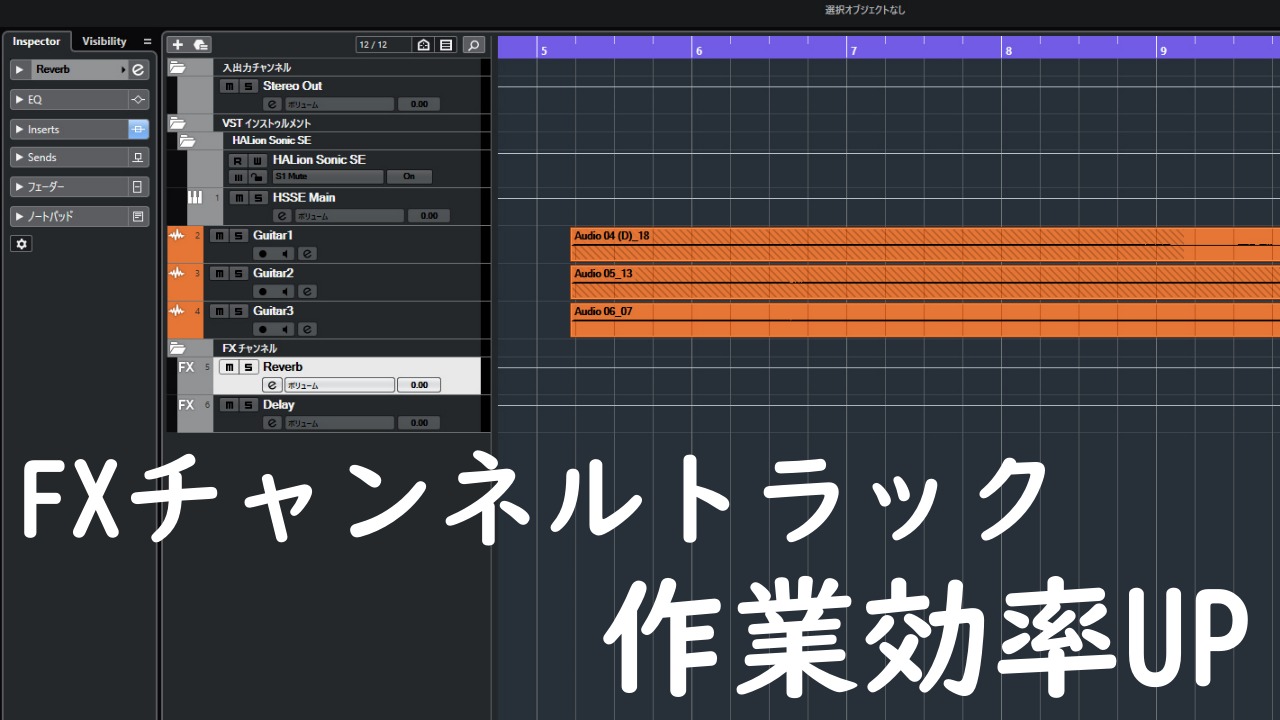Click Reverb track volume value field
This screenshot has width=1280, height=720.
click(x=418, y=385)
